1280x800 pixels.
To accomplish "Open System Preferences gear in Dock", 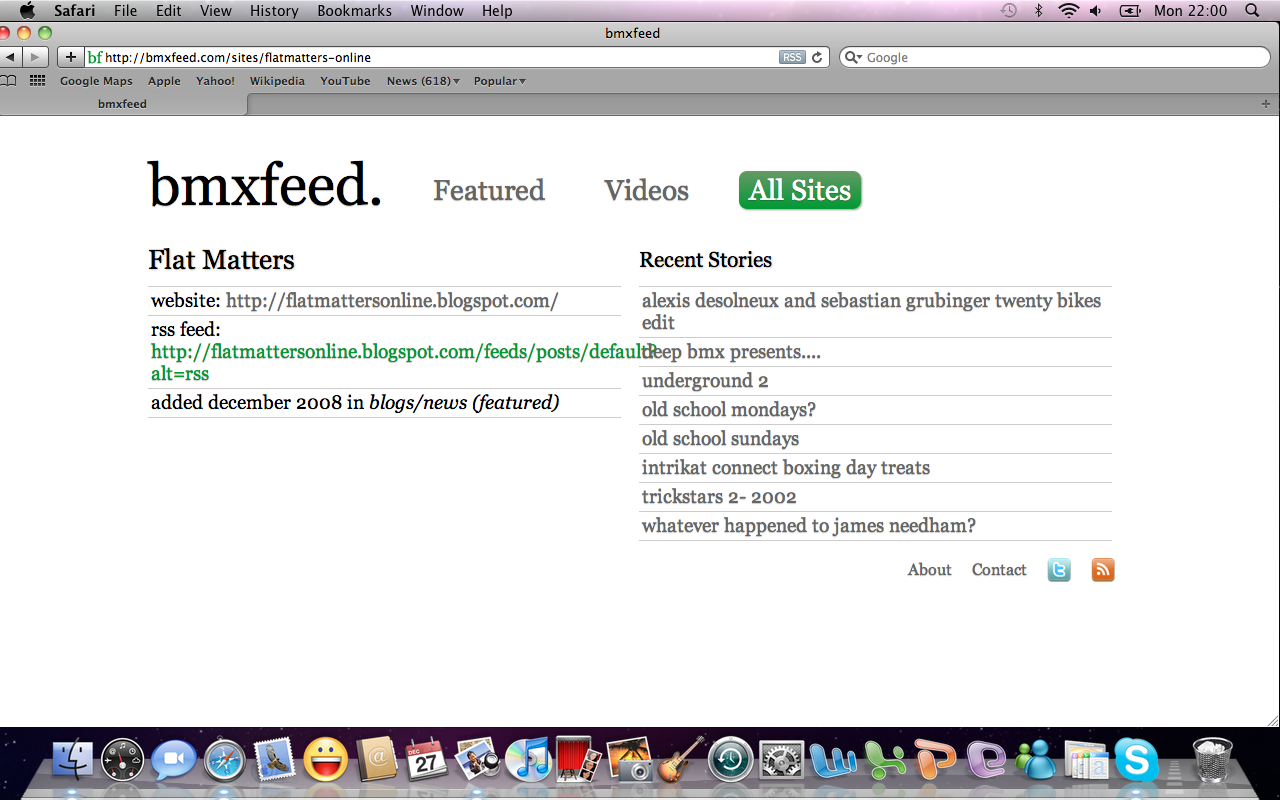I will point(781,760).
